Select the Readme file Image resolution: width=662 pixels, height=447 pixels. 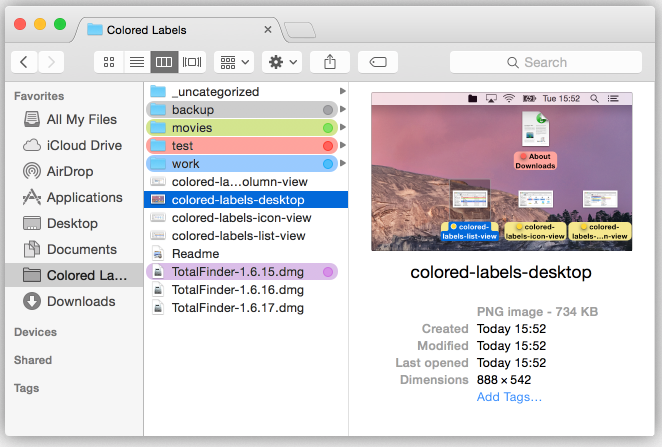pos(246,254)
